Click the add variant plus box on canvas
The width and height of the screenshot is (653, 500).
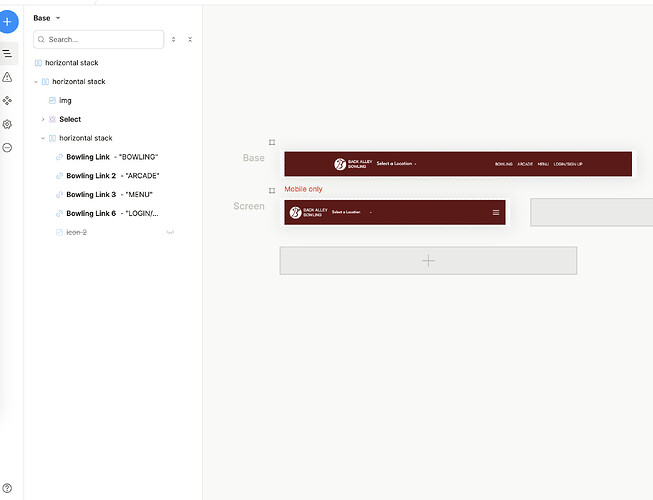click(x=428, y=260)
